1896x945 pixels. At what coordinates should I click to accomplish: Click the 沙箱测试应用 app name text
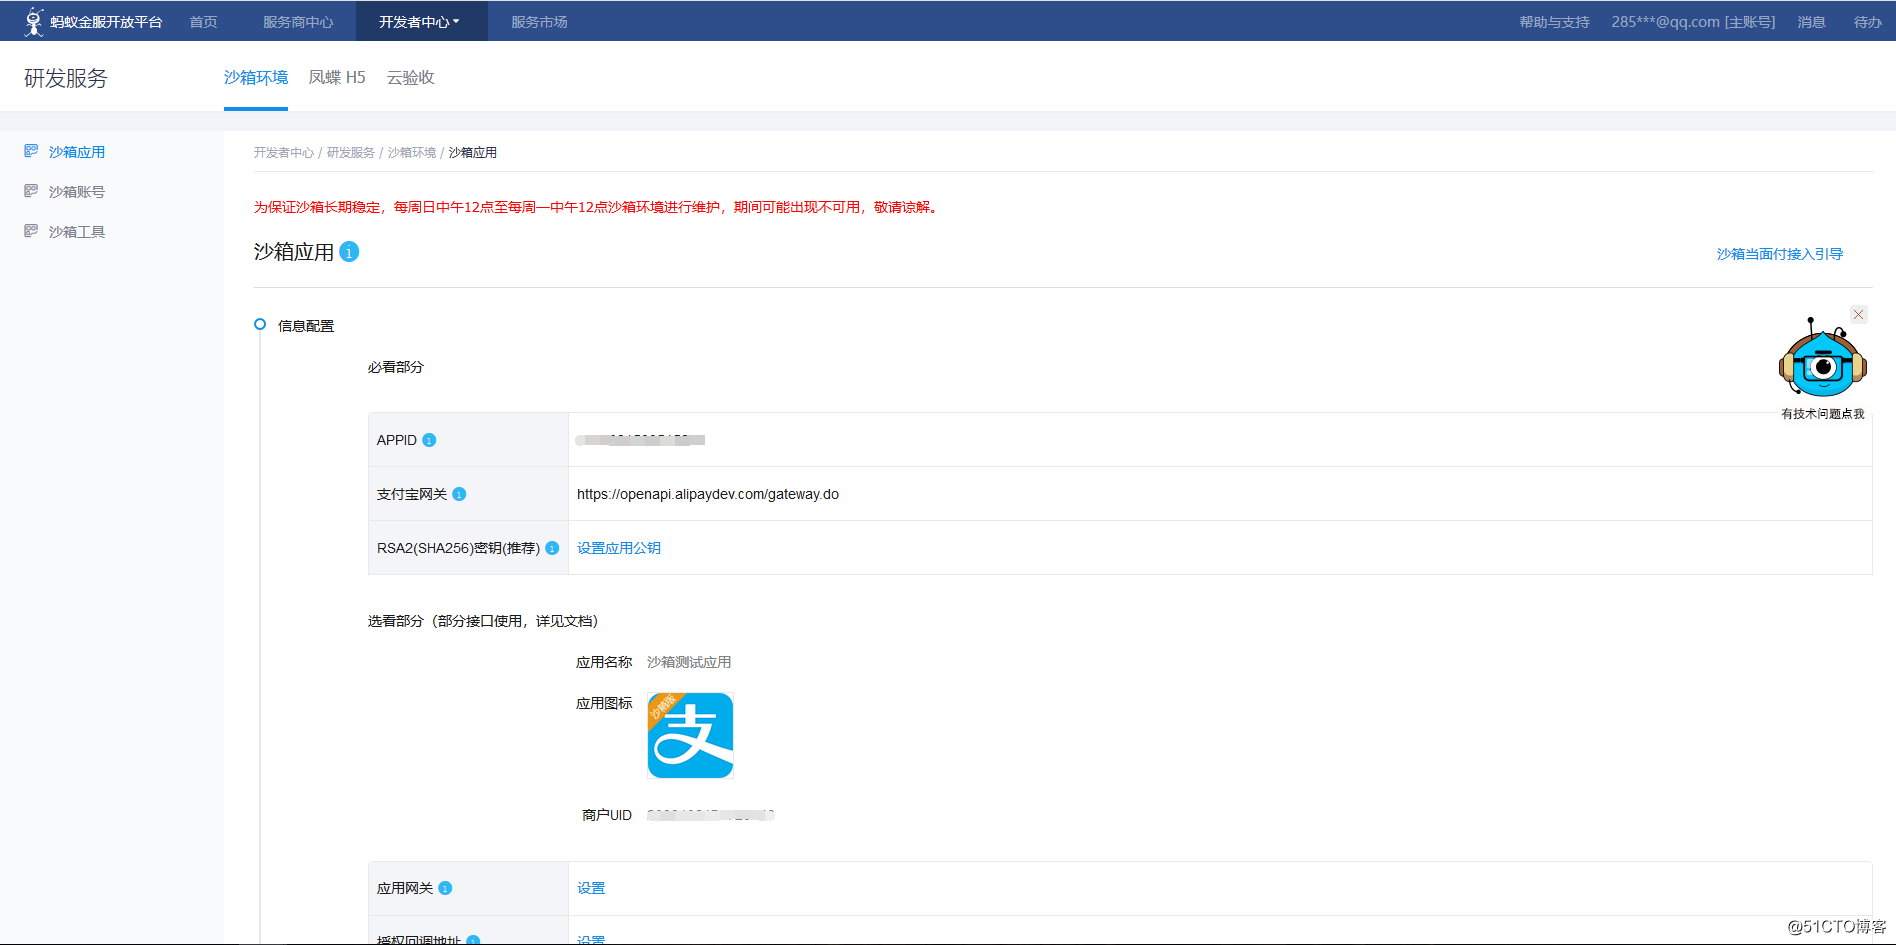tap(689, 662)
